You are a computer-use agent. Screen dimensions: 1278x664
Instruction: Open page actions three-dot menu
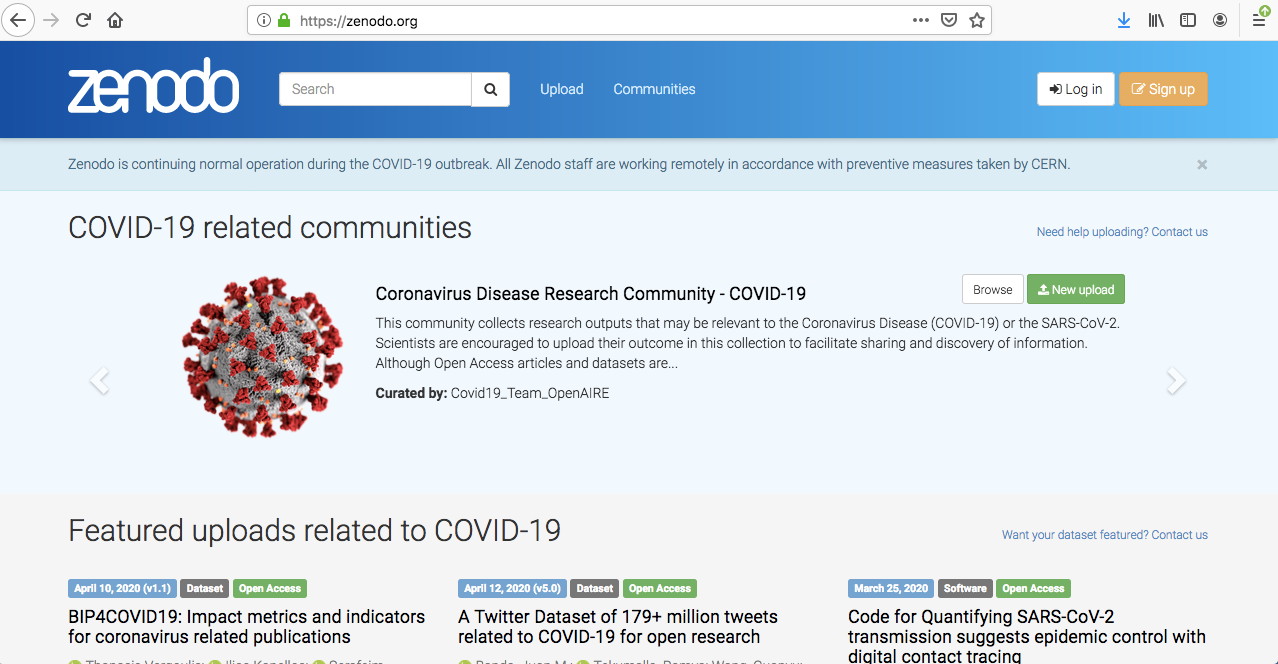click(921, 20)
